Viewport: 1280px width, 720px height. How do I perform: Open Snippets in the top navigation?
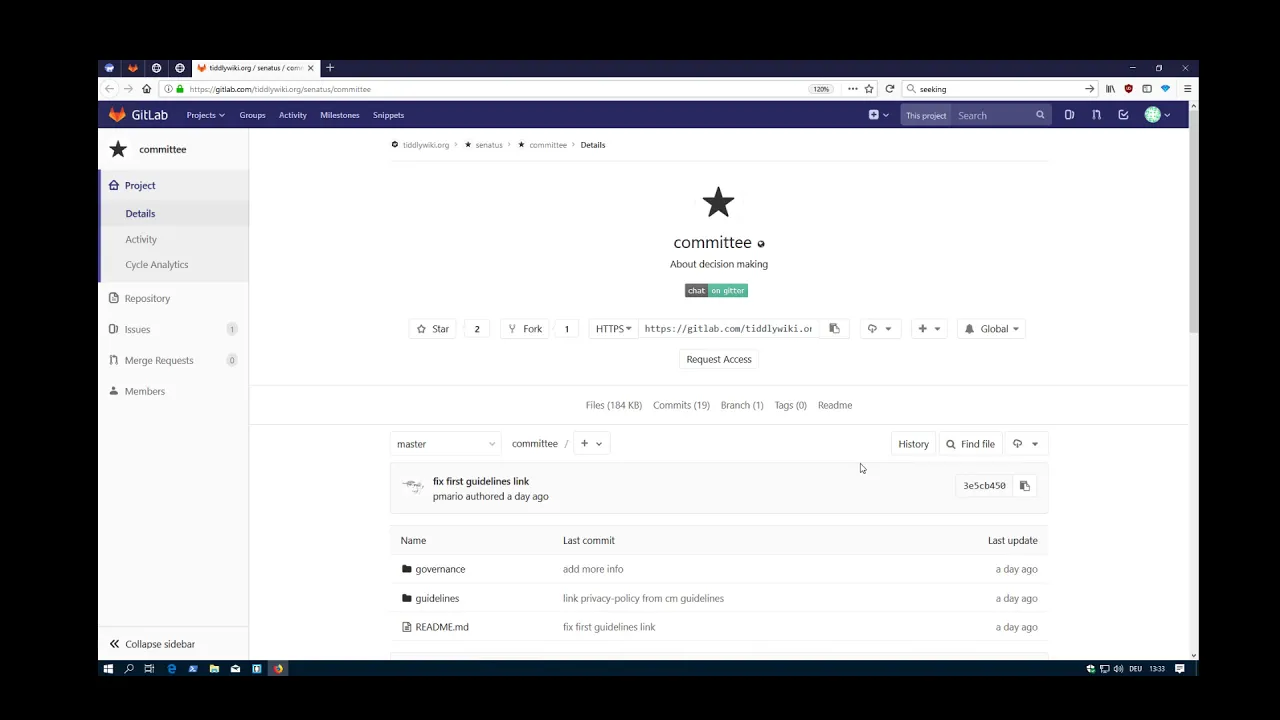pyautogui.click(x=388, y=115)
